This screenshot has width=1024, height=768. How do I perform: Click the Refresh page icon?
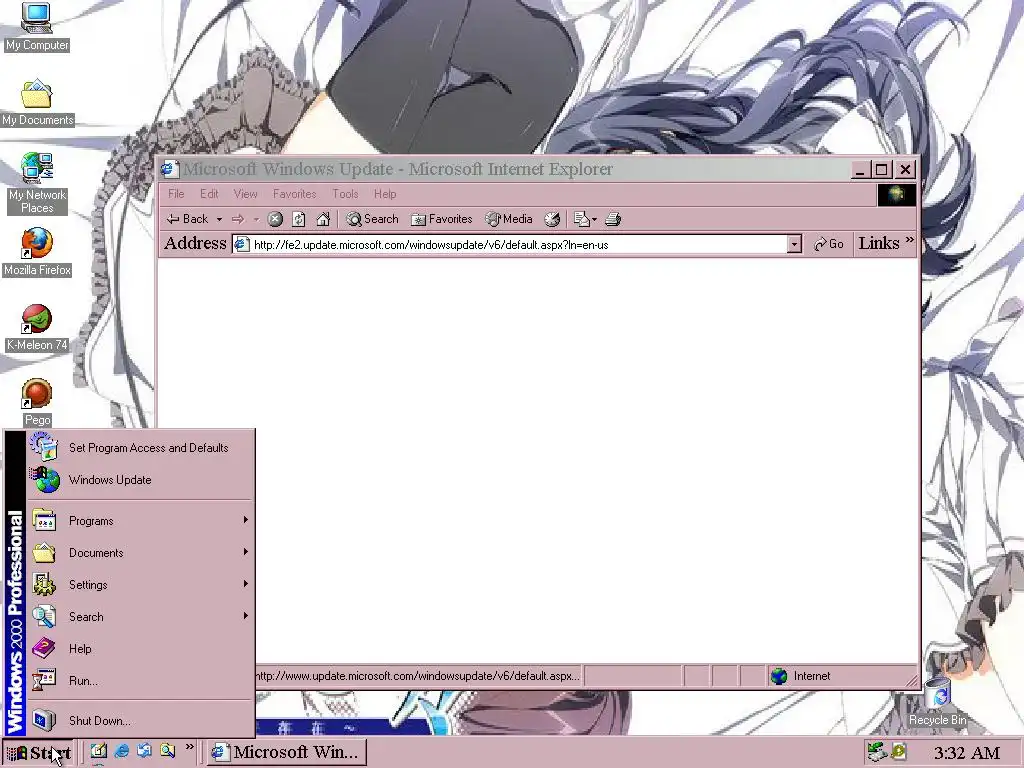(298, 219)
